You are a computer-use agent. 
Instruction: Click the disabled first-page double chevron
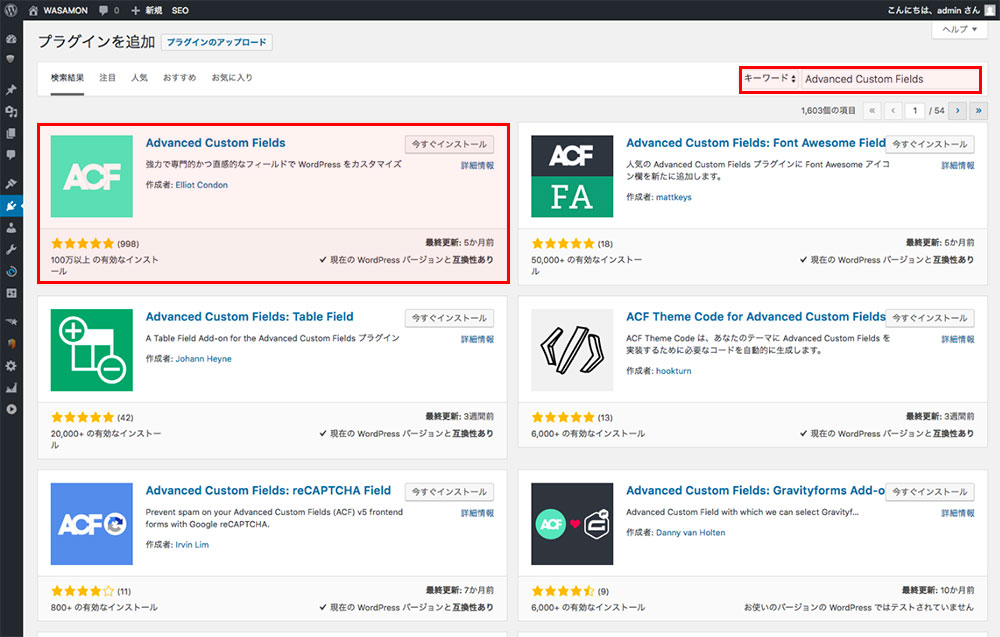pos(872,110)
